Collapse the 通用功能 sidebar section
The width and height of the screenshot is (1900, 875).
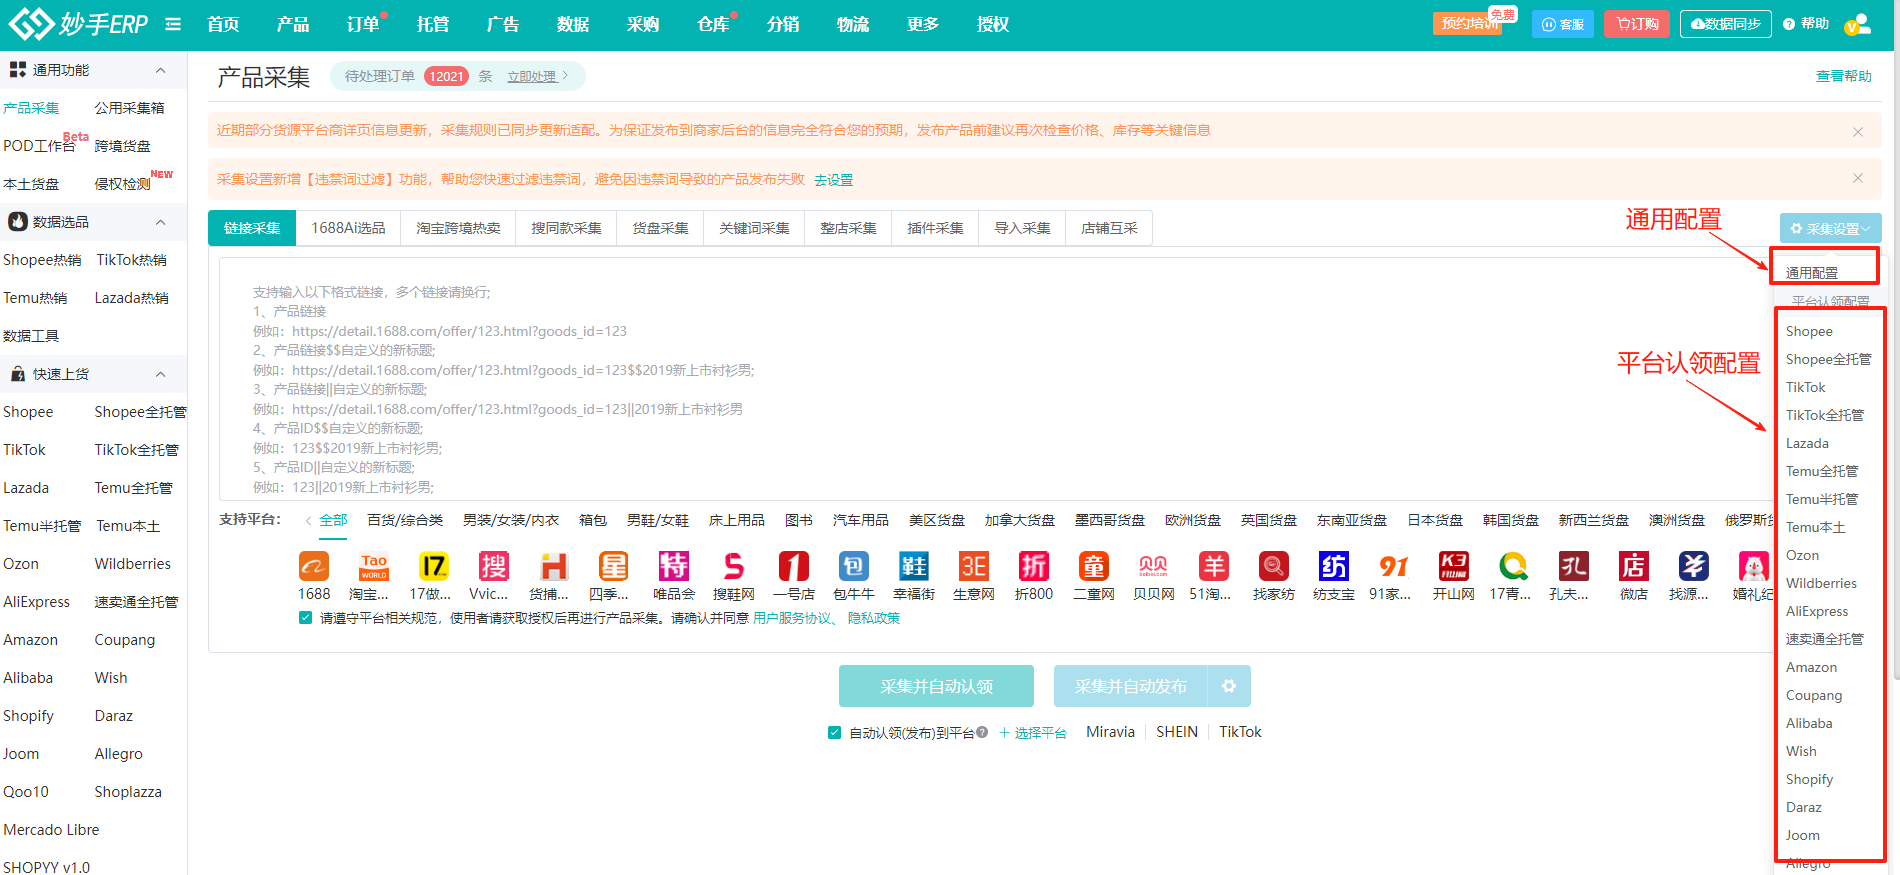(160, 70)
